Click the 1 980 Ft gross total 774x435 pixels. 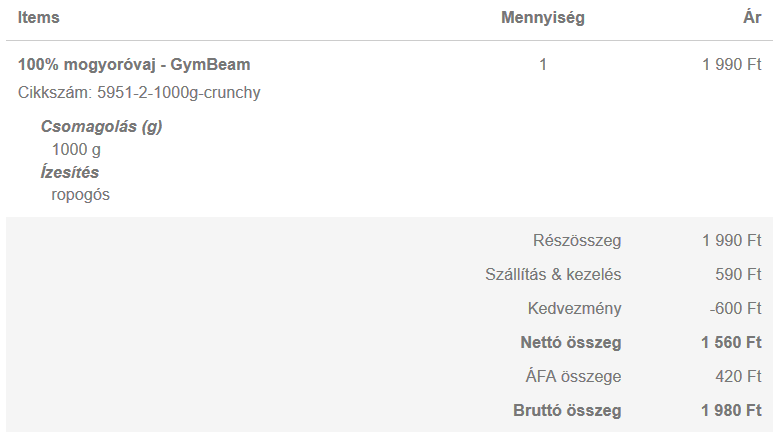[731, 411]
